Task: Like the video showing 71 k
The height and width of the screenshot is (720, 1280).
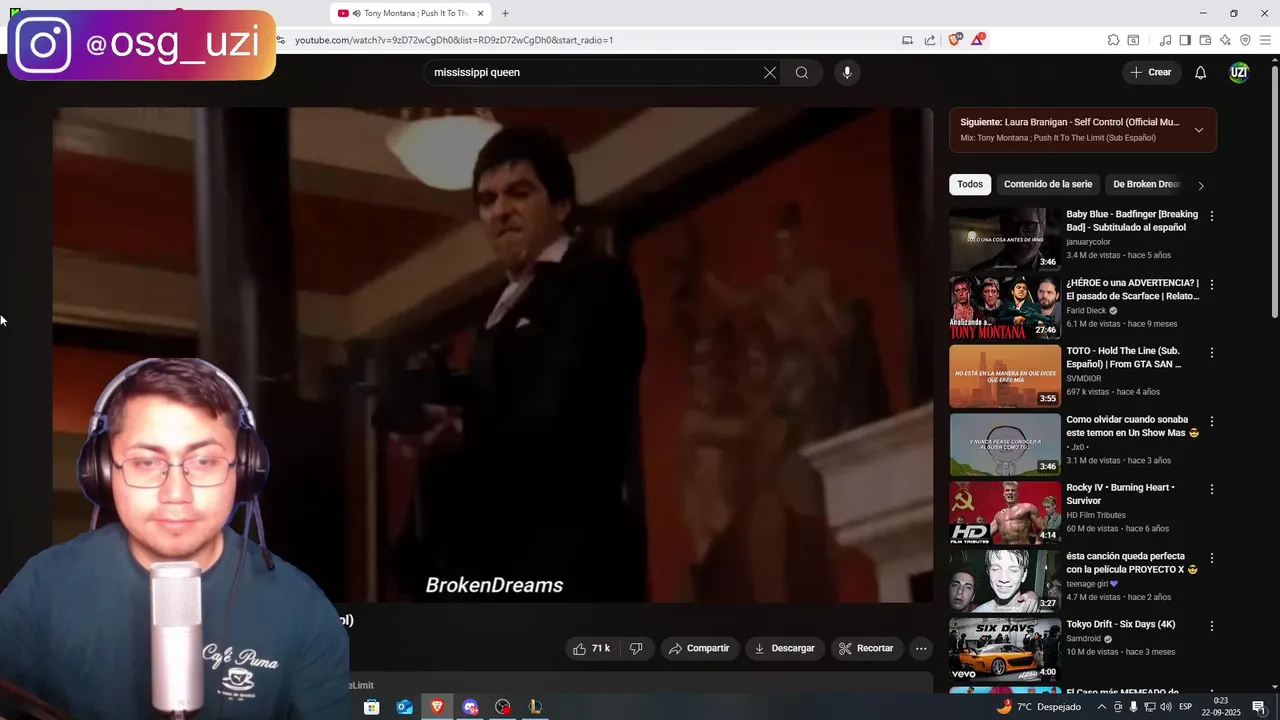Action: pyautogui.click(x=591, y=649)
